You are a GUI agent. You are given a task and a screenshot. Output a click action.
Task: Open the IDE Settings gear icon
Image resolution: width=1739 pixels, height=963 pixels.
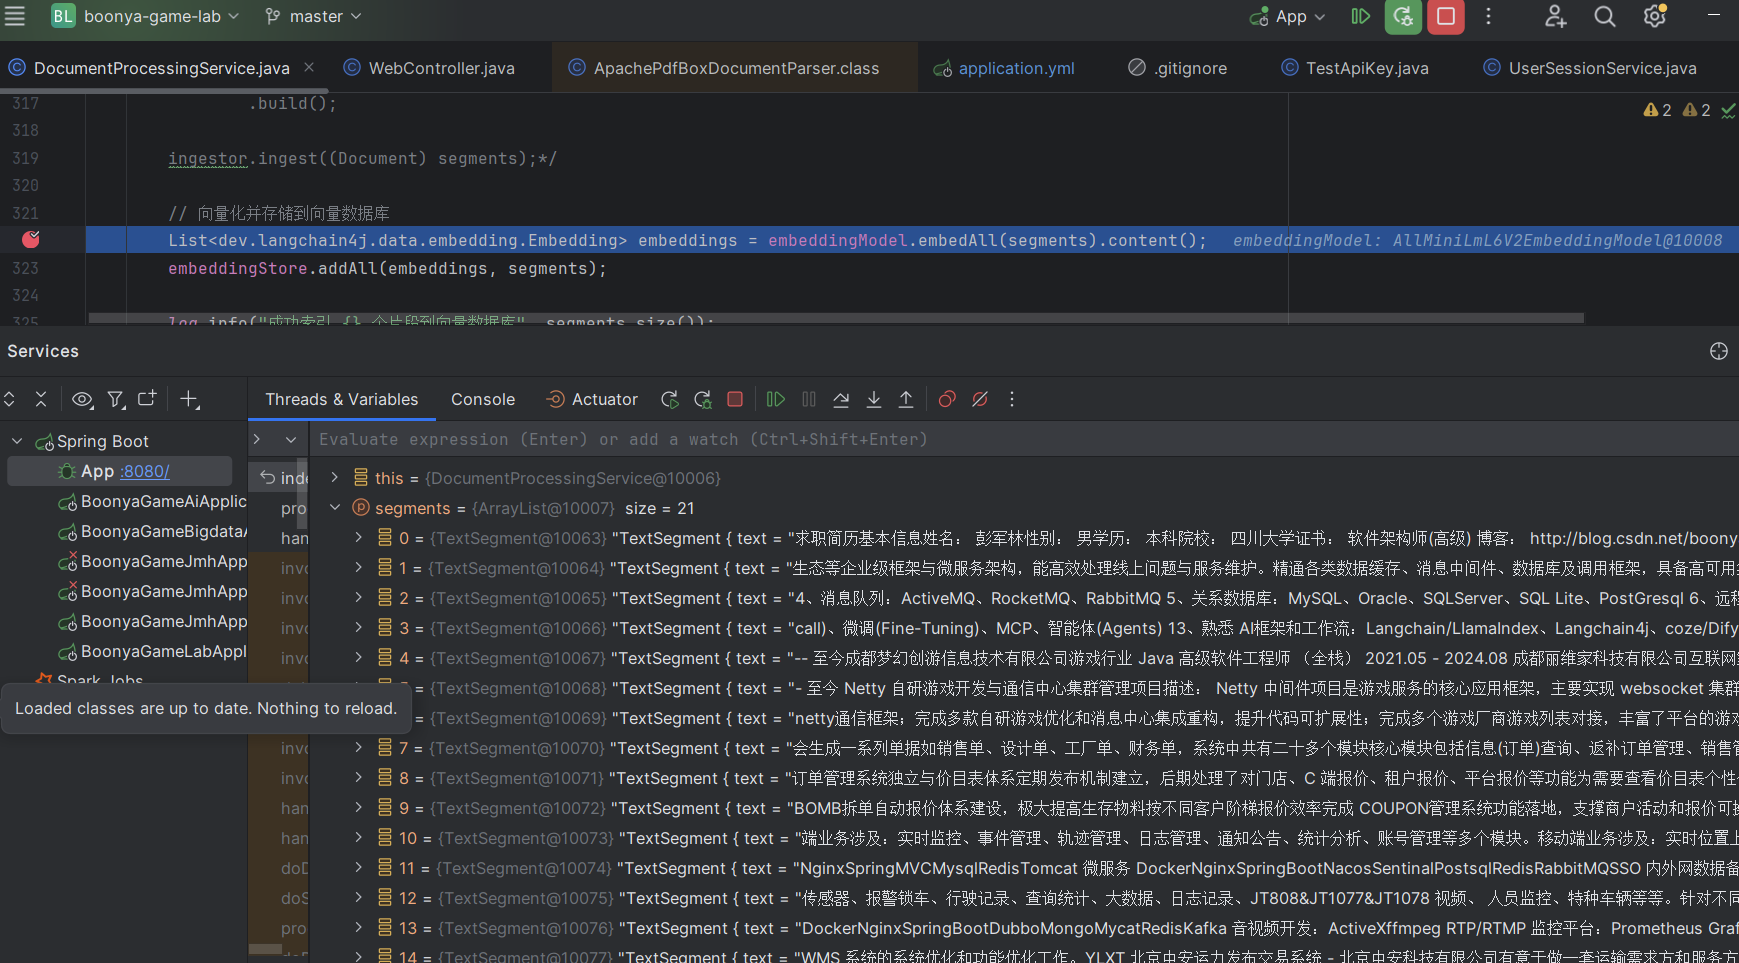[1654, 16]
